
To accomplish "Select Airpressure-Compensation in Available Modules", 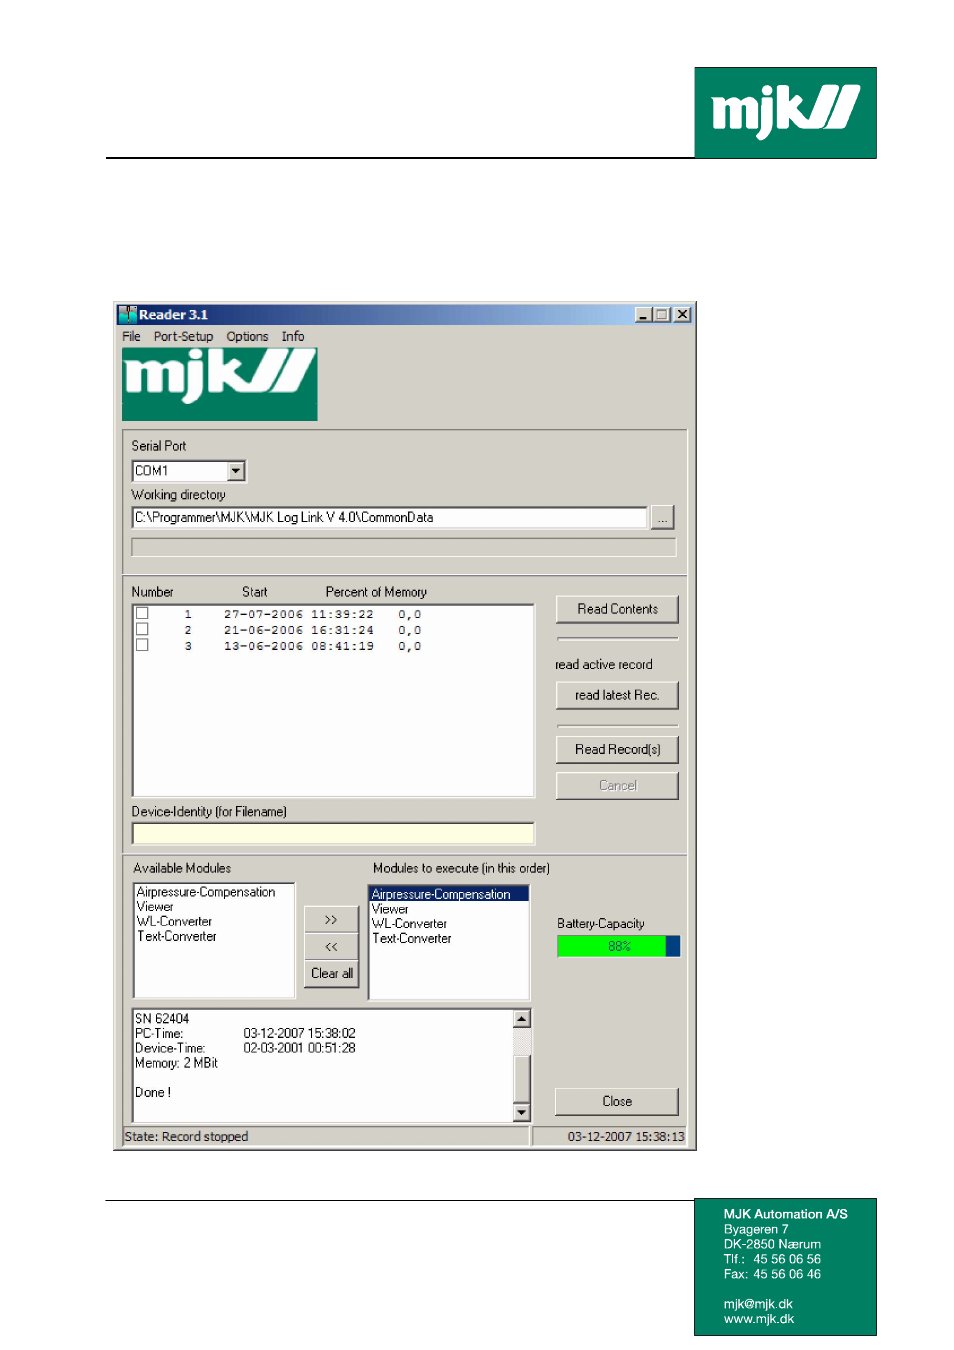I will pos(206,892).
